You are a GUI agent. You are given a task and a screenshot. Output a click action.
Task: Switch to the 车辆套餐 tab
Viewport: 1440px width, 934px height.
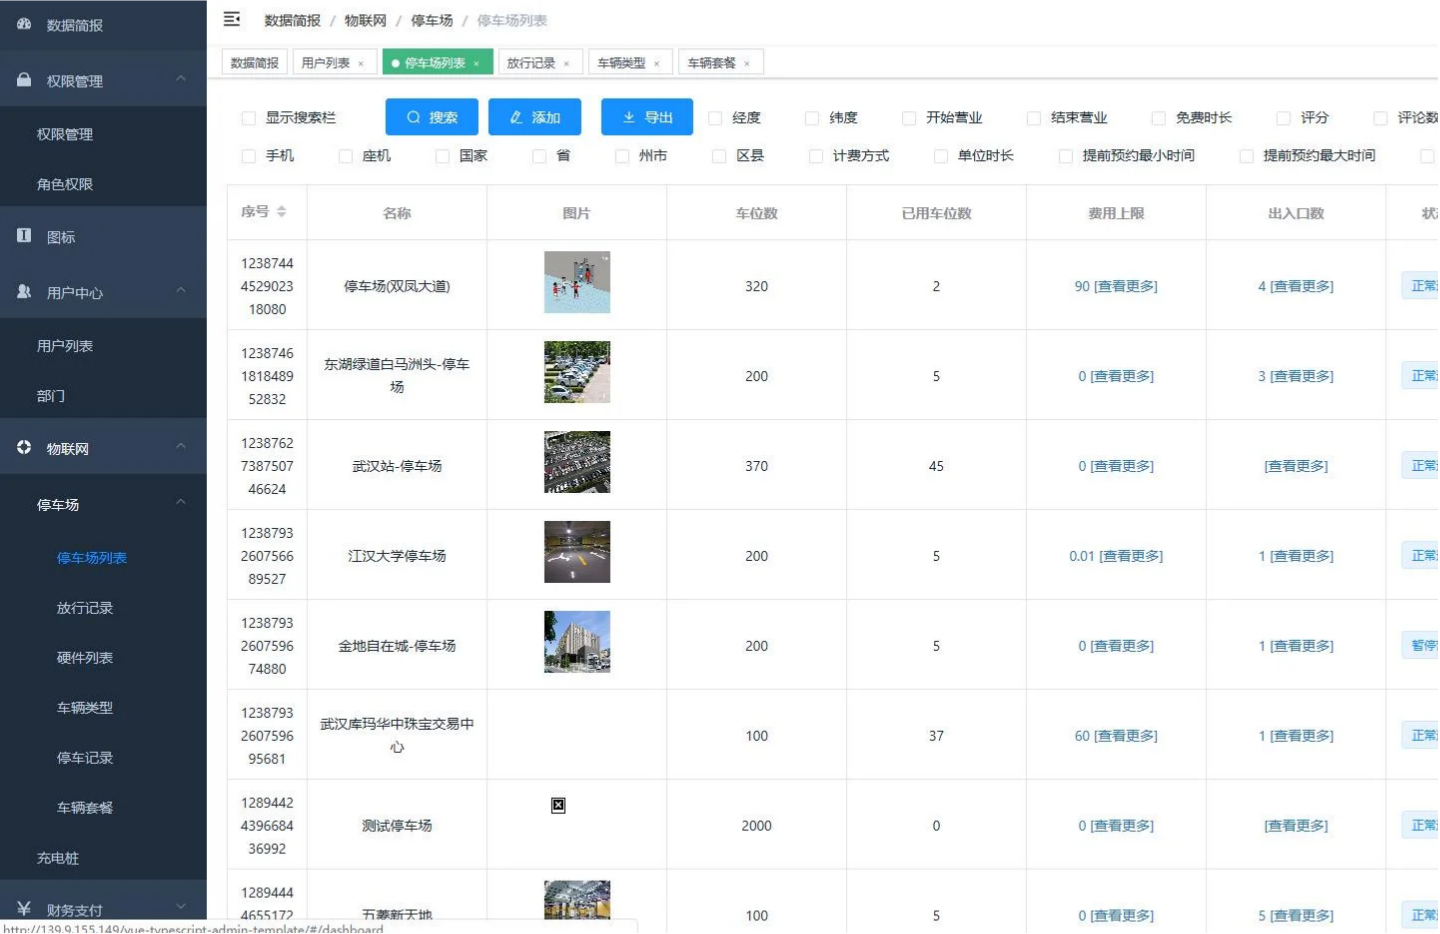pyautogui.click(x=712, y=61)
